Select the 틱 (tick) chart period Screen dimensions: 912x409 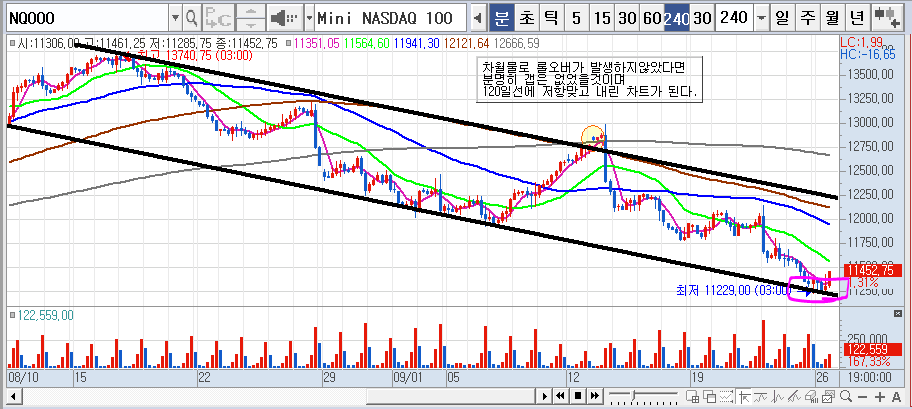(550, 18)
